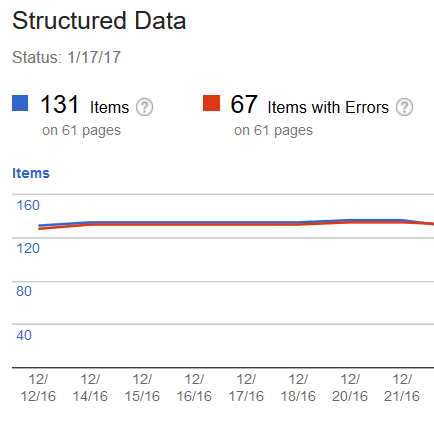Image resolution: width=434 pixels, height=422 pixels.
Task: Click the help icon beside Items
Action: click(x=144, y=107)
